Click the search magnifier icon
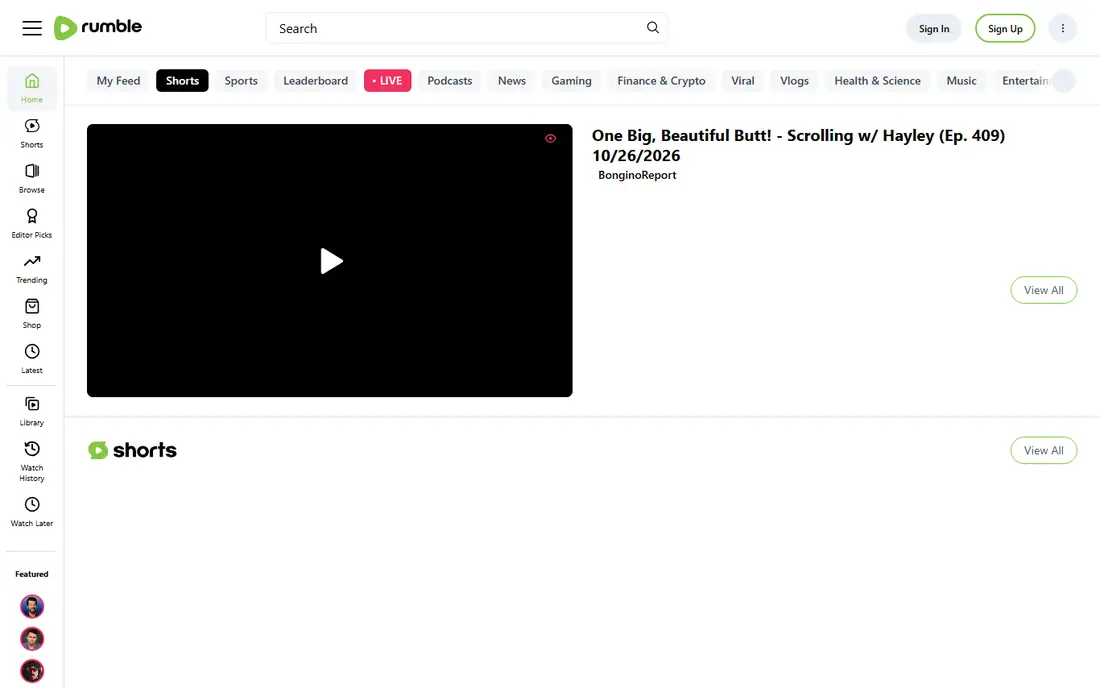This screenshot has width=1100, height=688. pyautogui.click(x=652, y=27)
